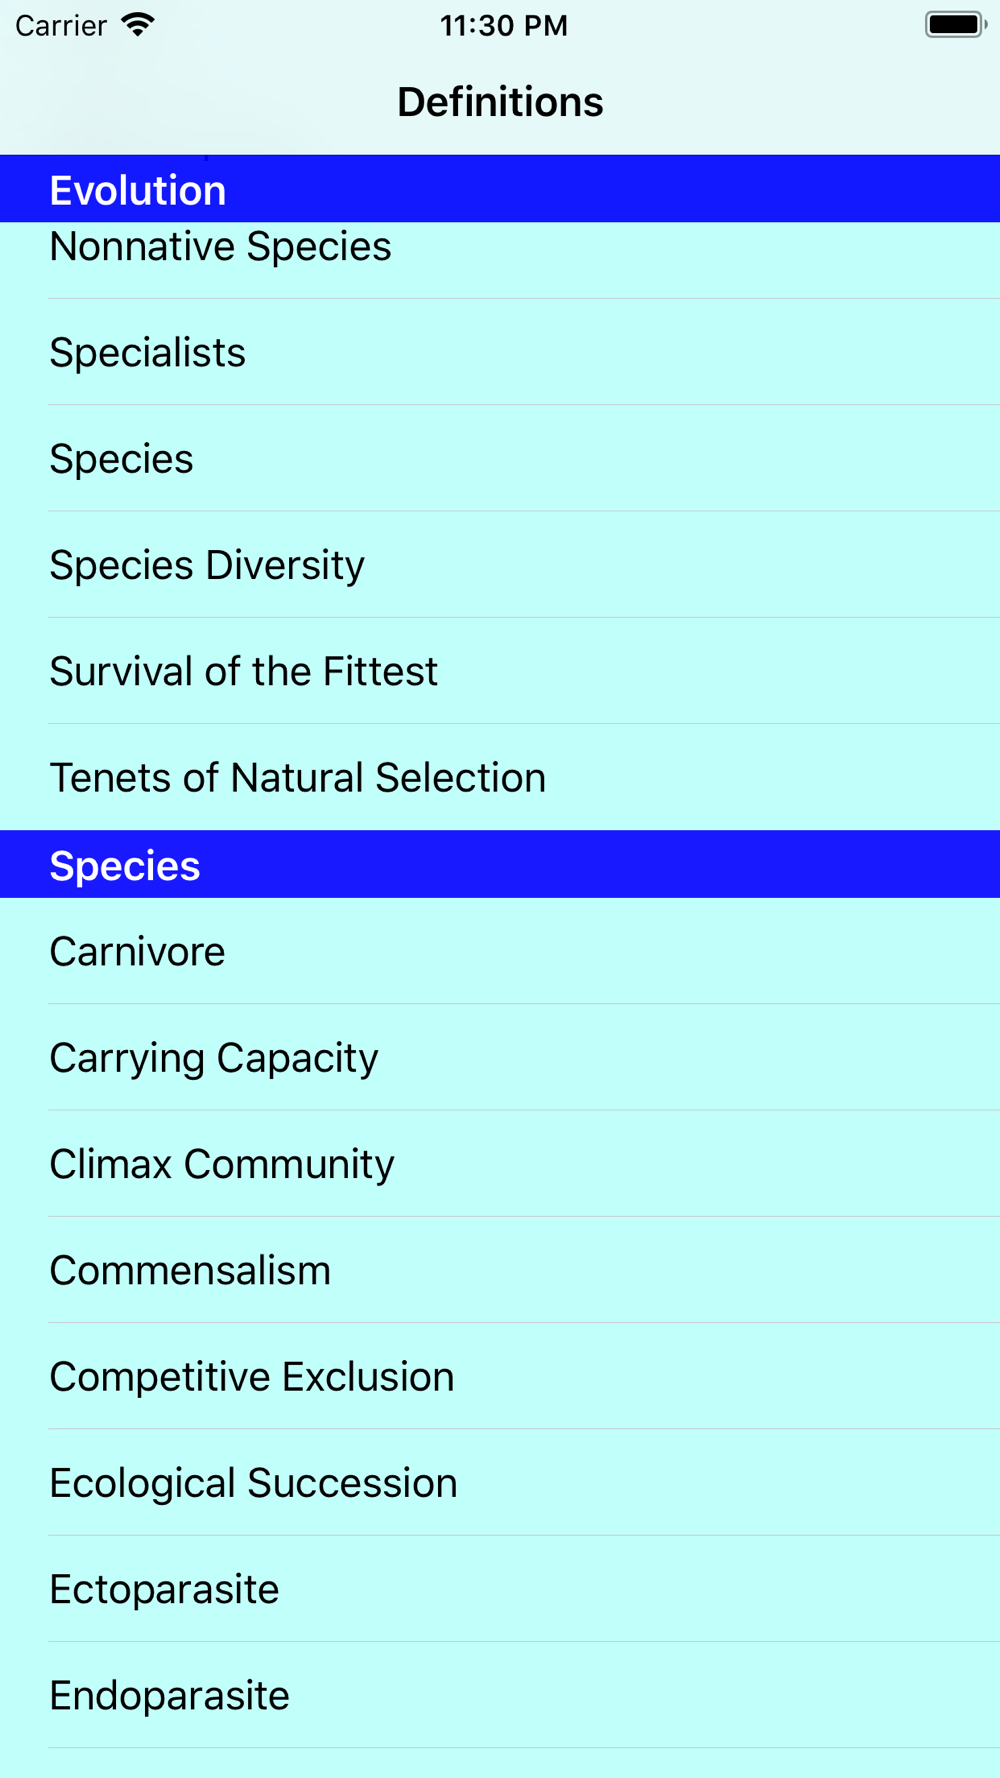Tap the Wi-Fi status icon
Image resolution: width=1000 pixels, height=1778 pixels.
[x=137, y=25]
